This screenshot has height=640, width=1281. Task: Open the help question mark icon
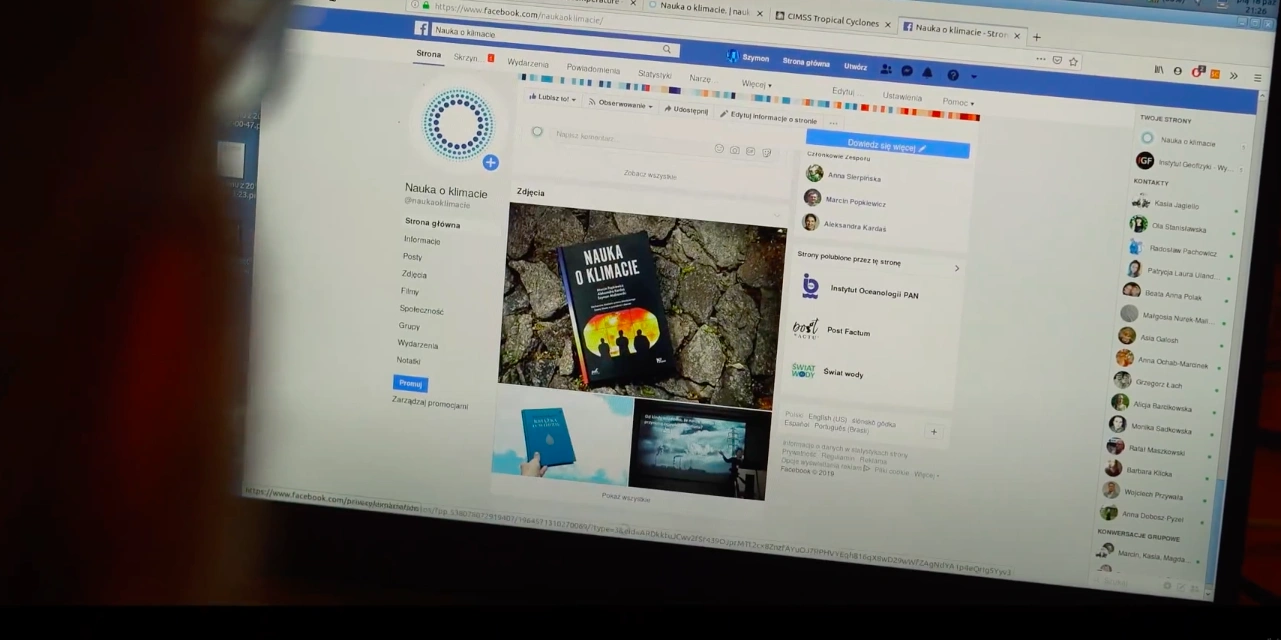pos(953,74)
